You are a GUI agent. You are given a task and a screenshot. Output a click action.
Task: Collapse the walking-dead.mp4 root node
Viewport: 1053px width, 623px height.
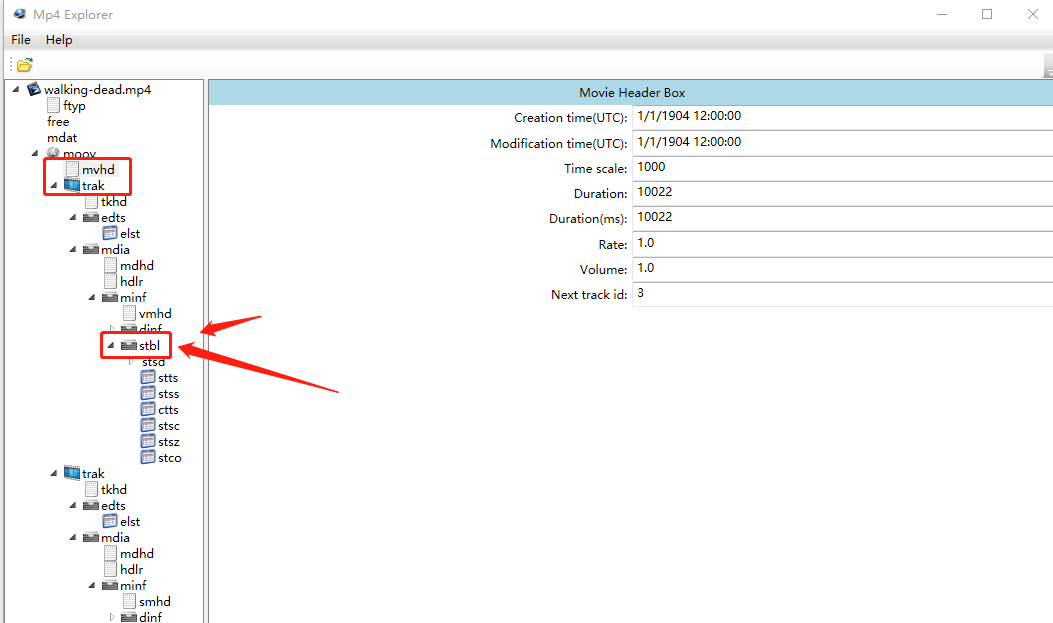tap(17, 90)
